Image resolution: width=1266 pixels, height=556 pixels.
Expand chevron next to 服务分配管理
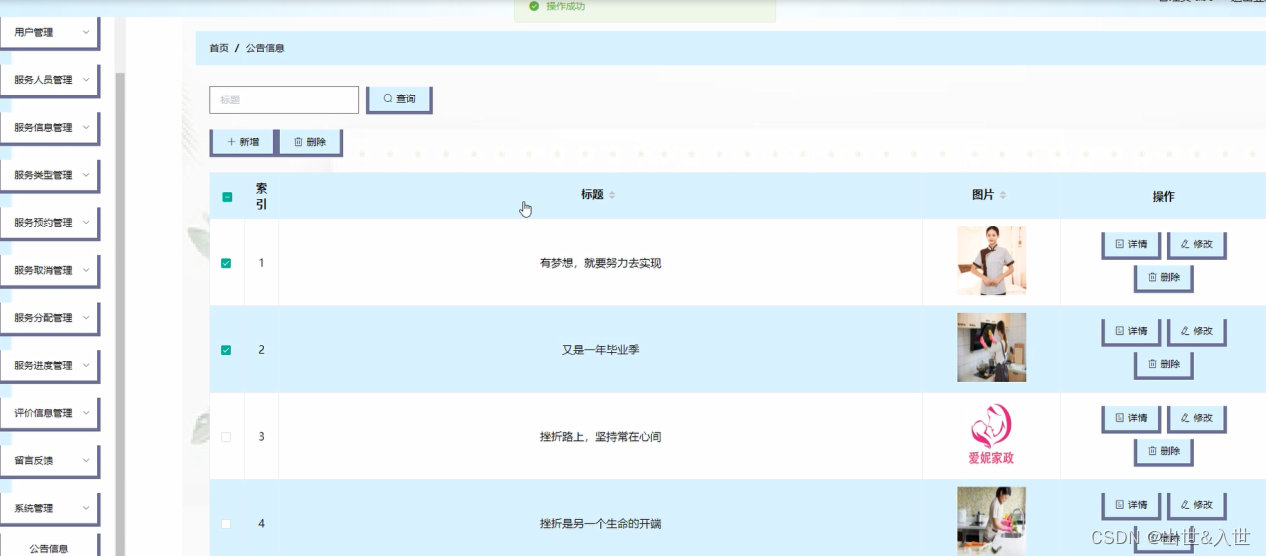click(86, 318)
